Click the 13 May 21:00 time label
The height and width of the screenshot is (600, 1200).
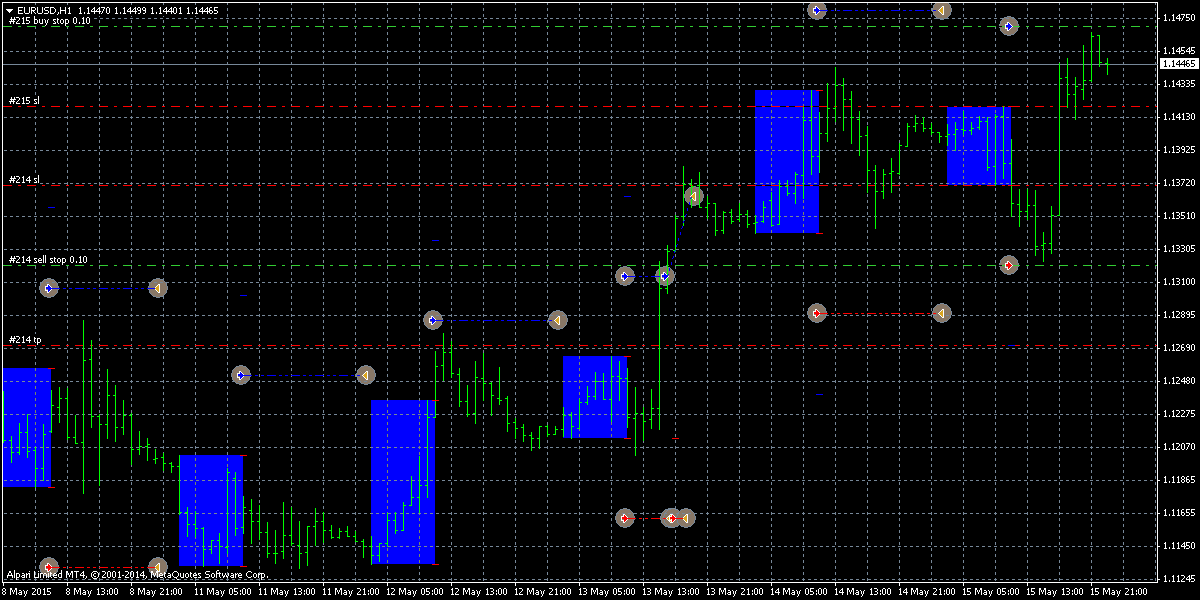coord(734,591)
